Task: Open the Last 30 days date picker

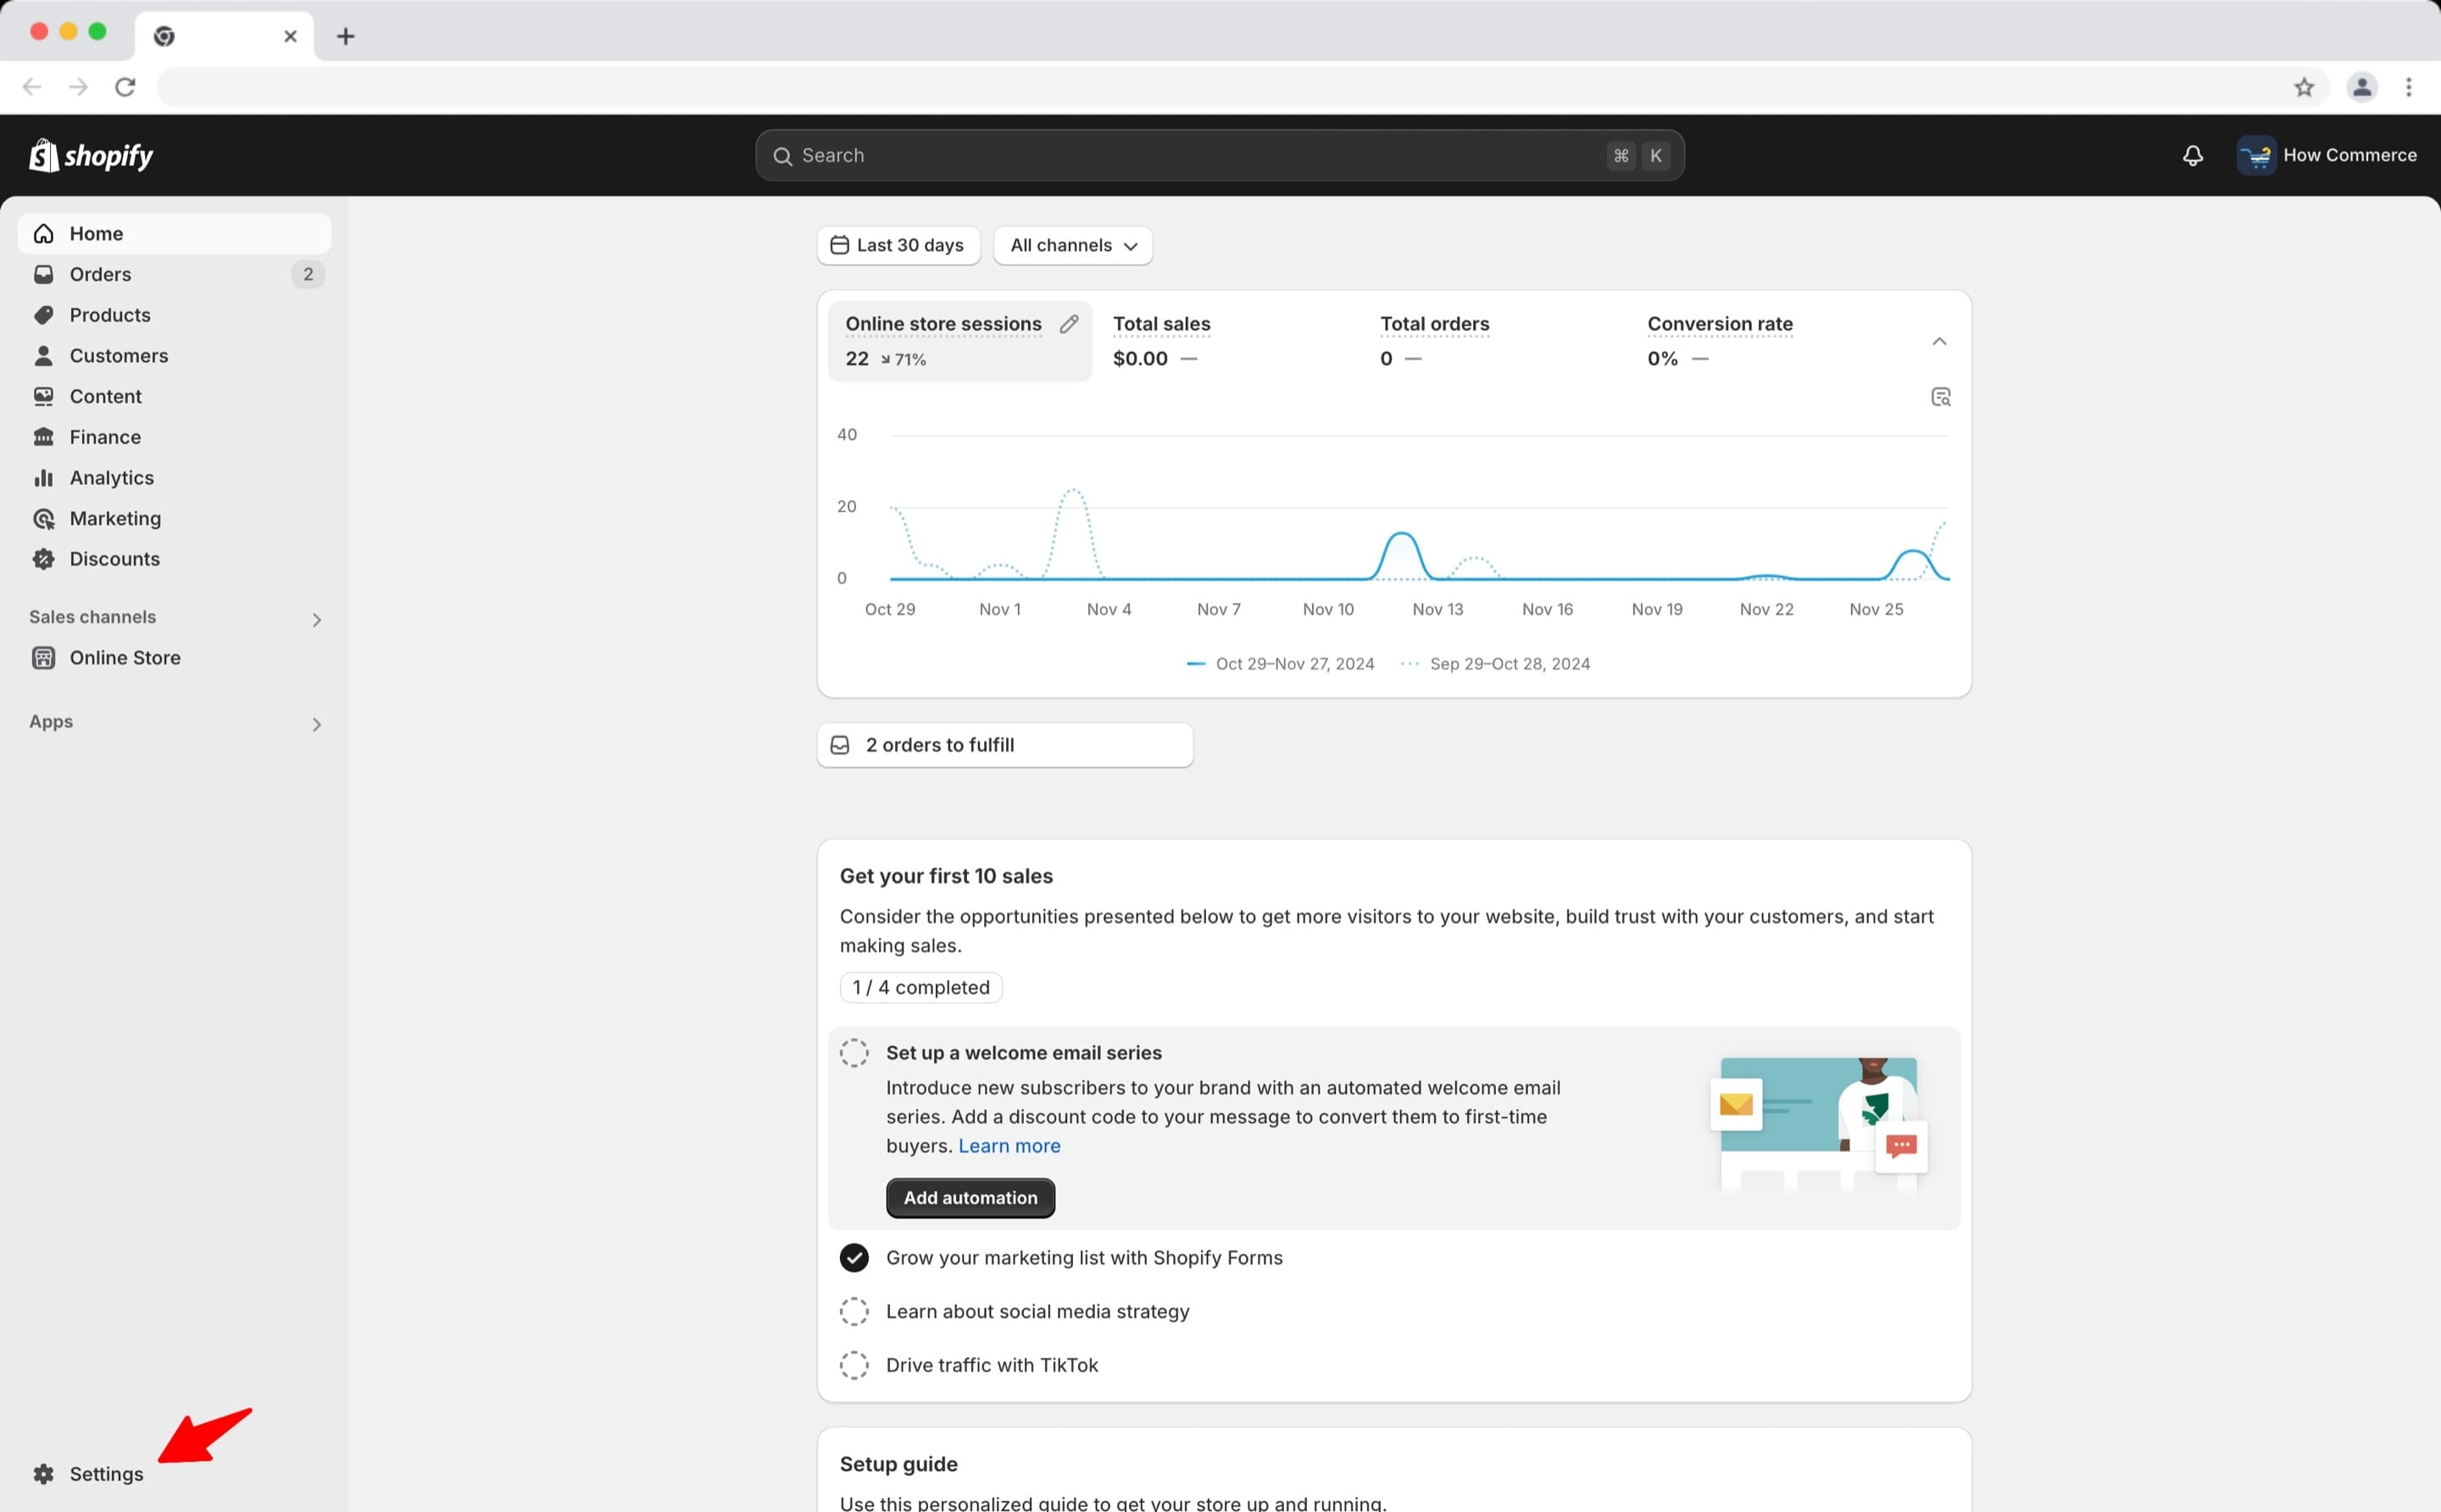Action: click(898, 246)
